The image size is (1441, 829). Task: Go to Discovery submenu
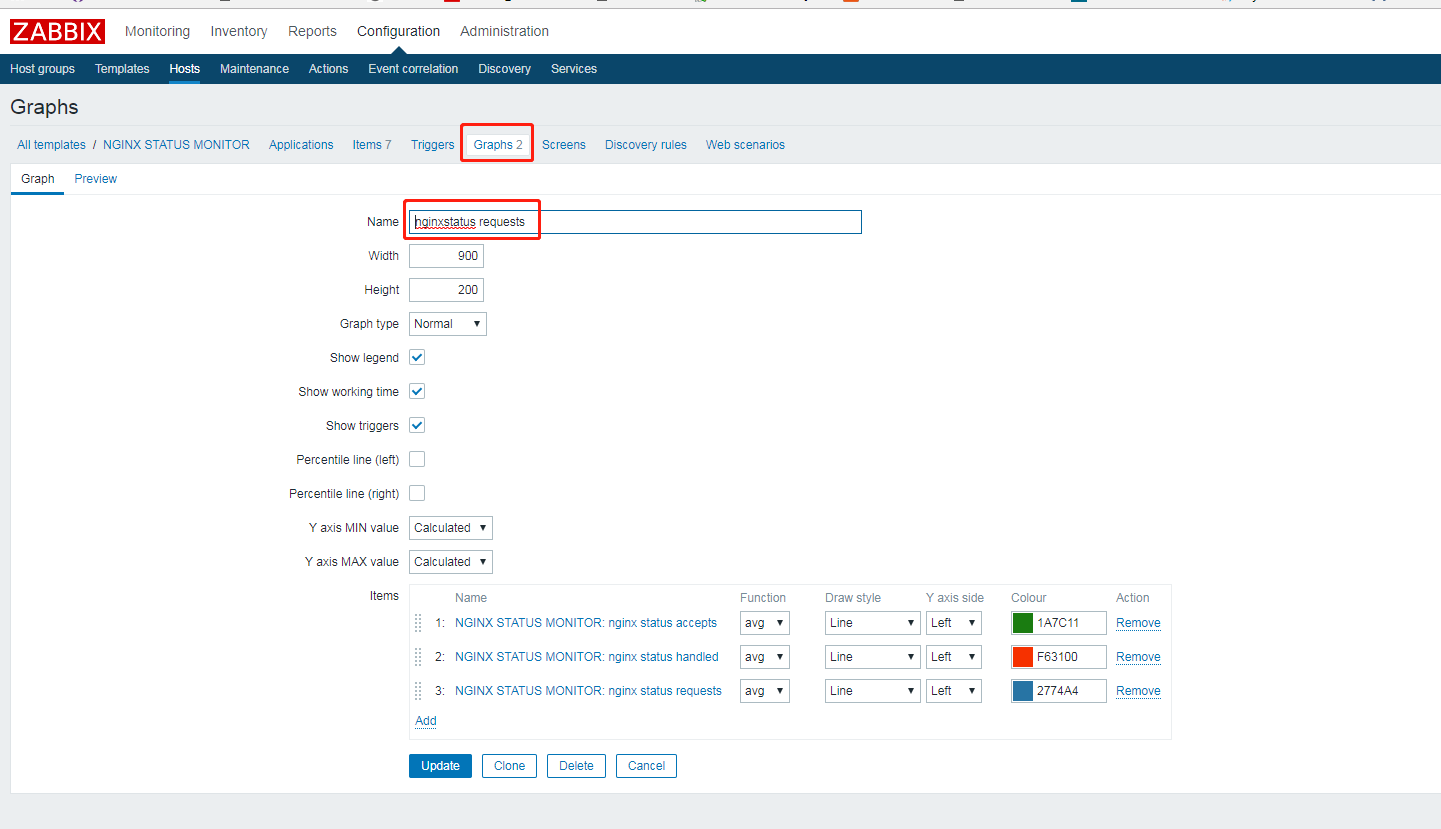click(x=504, y=69)
